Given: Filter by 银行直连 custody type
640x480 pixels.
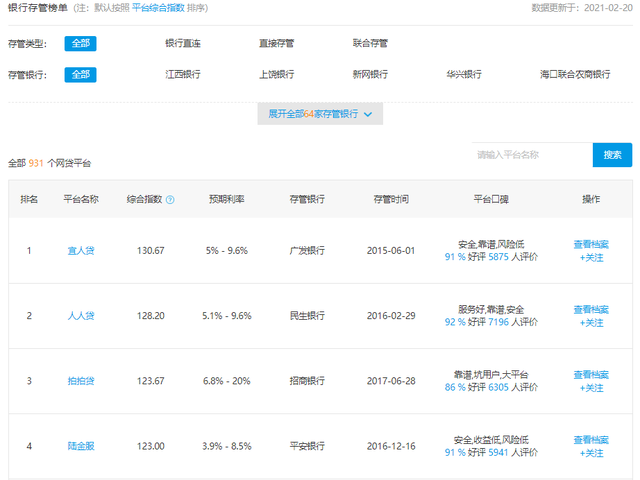Looking at the screenshot, I should [x=183, y=43].
